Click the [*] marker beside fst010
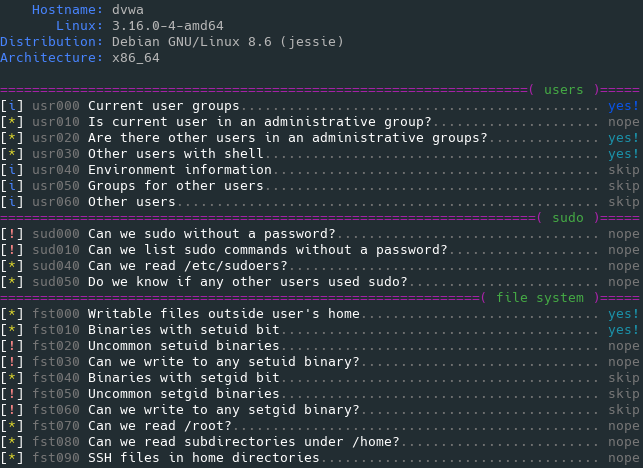This screenshot has width=643, height=468. tap(12, 330)
